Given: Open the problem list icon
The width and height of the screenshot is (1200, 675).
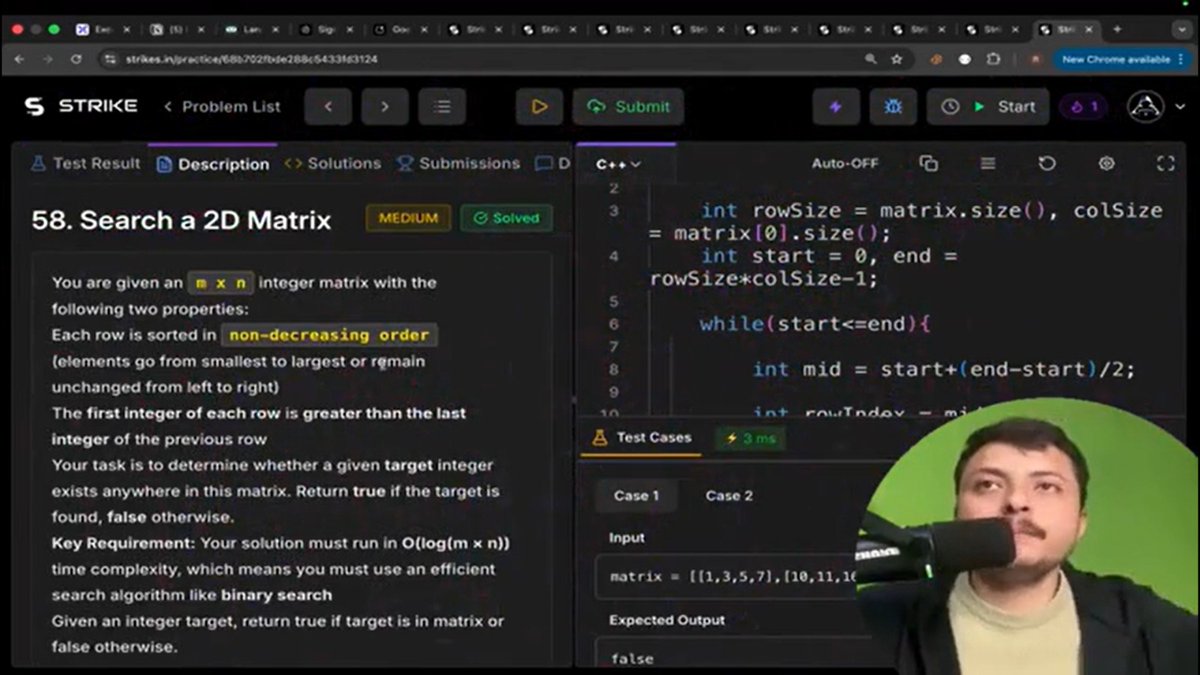Looking at the screenshot, I should 442,106.
